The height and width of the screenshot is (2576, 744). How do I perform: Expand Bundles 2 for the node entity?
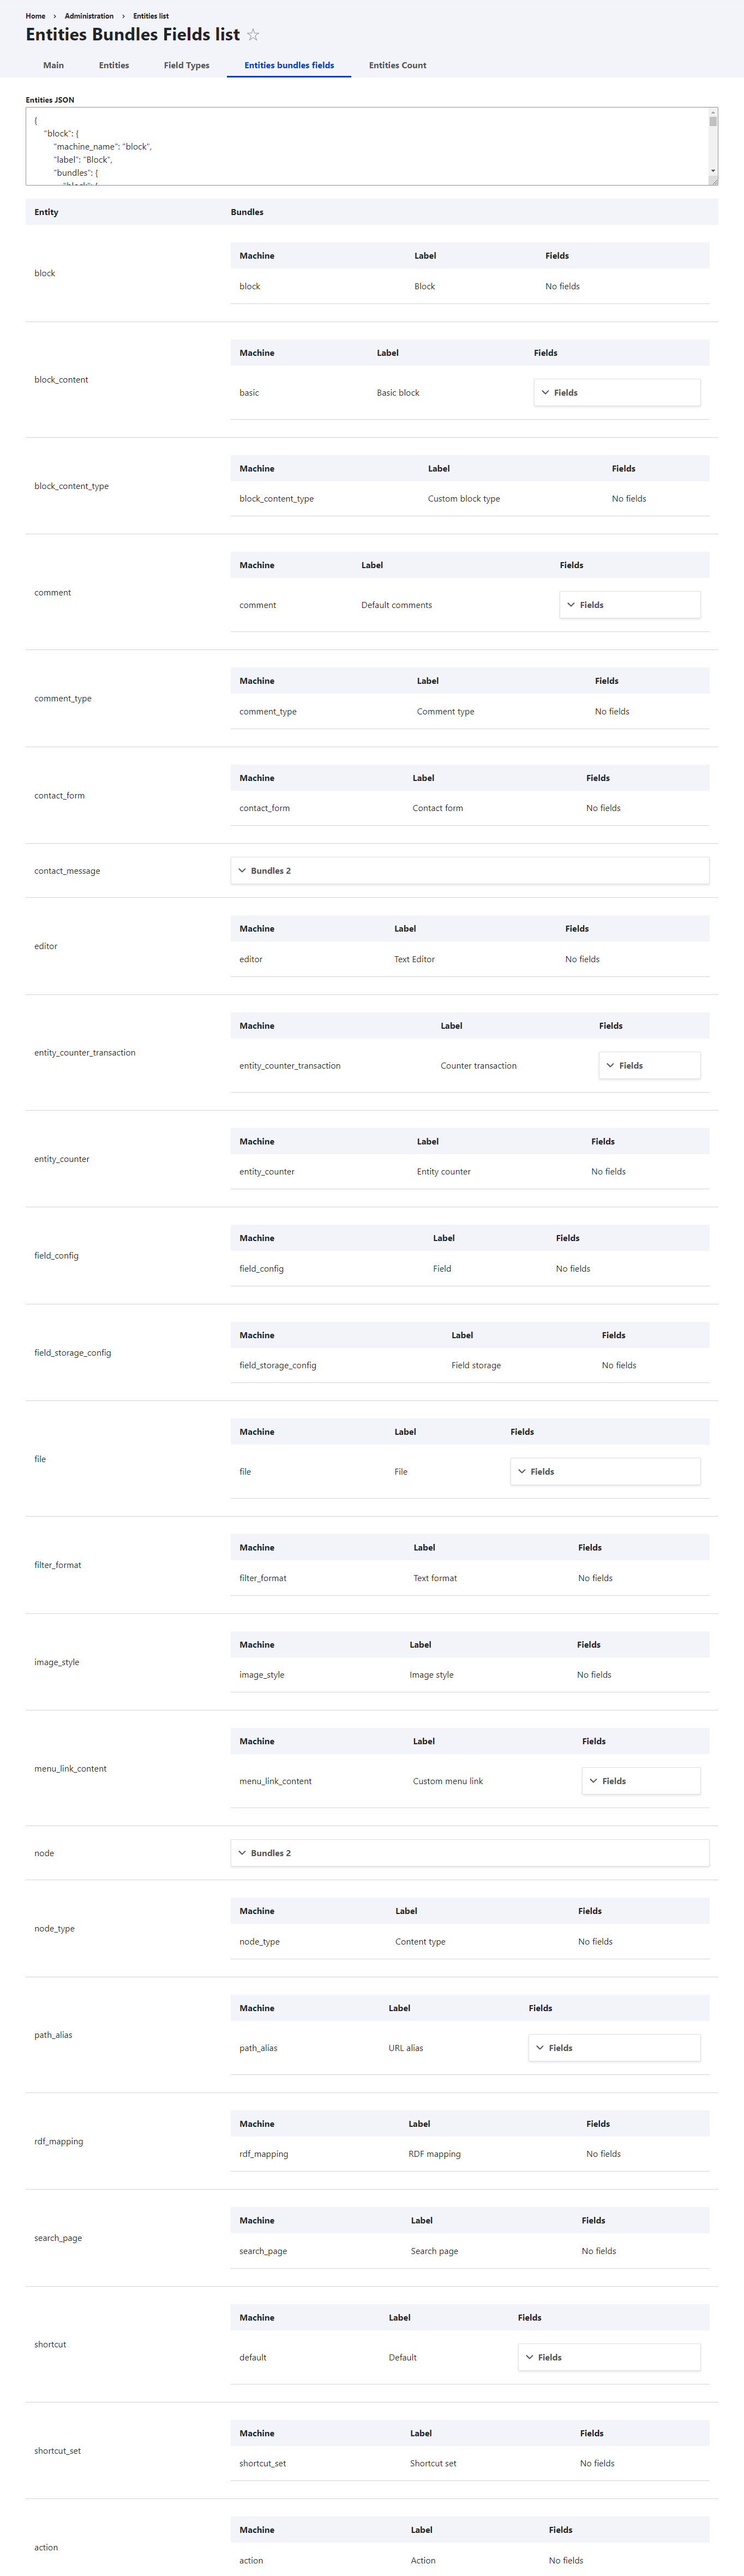[470, 1853]
